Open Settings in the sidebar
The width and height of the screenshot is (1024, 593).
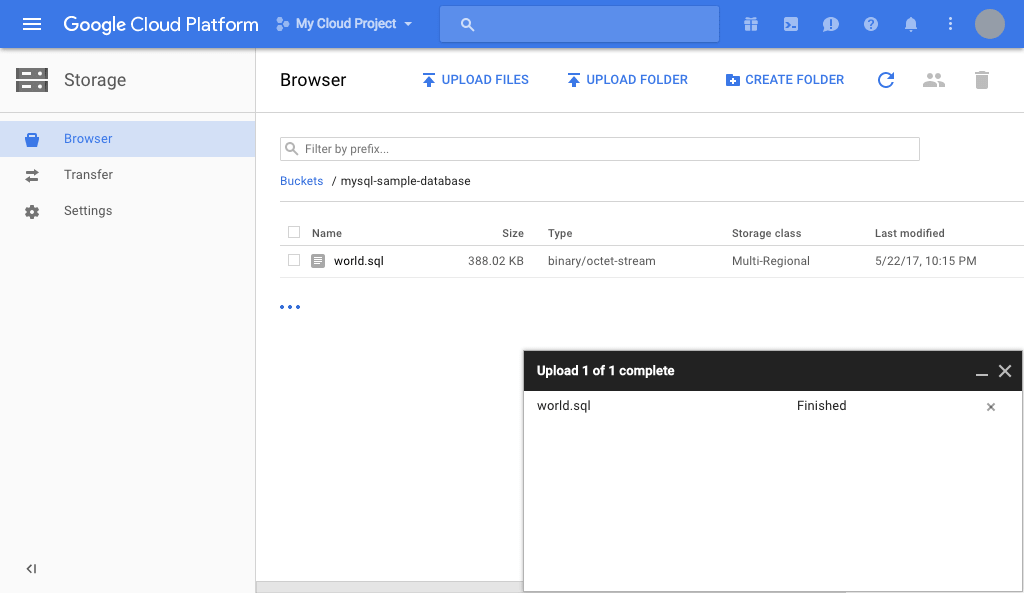click(x=127, y=210)
